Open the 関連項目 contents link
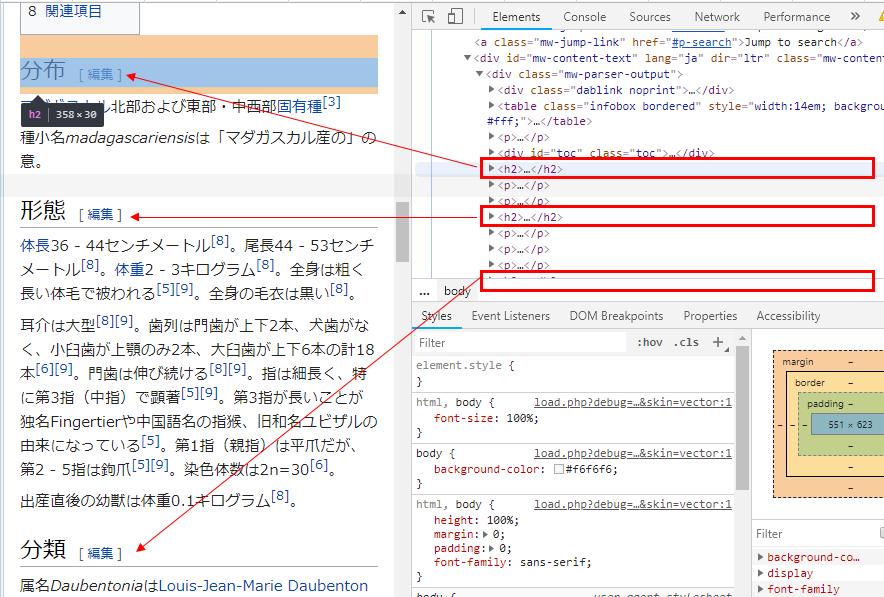Viewport: 884px width, 597px height. coord(73,11)
